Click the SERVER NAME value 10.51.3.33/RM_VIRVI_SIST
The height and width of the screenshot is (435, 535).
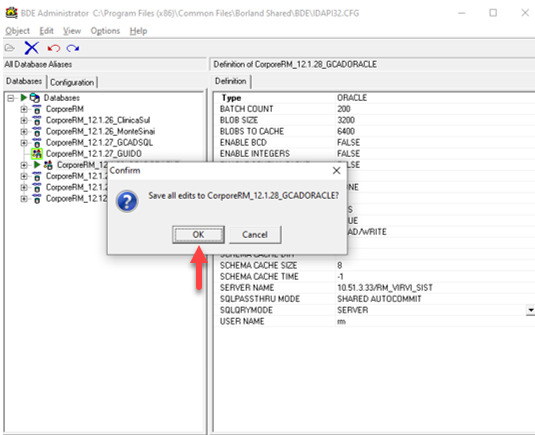(x=385, y=288)
